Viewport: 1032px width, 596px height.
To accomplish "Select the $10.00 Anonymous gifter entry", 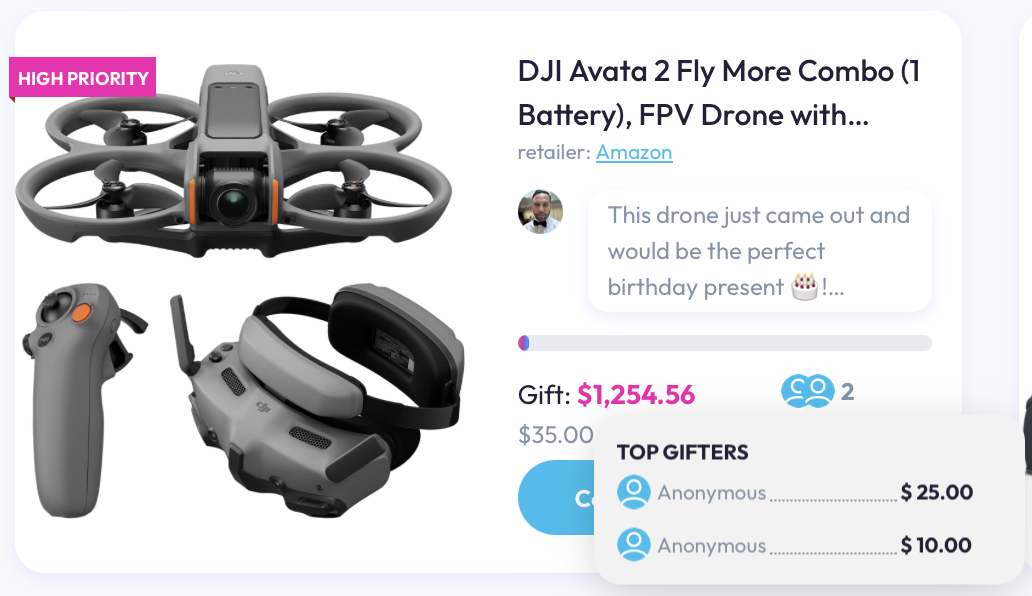I will coord(795,545).
